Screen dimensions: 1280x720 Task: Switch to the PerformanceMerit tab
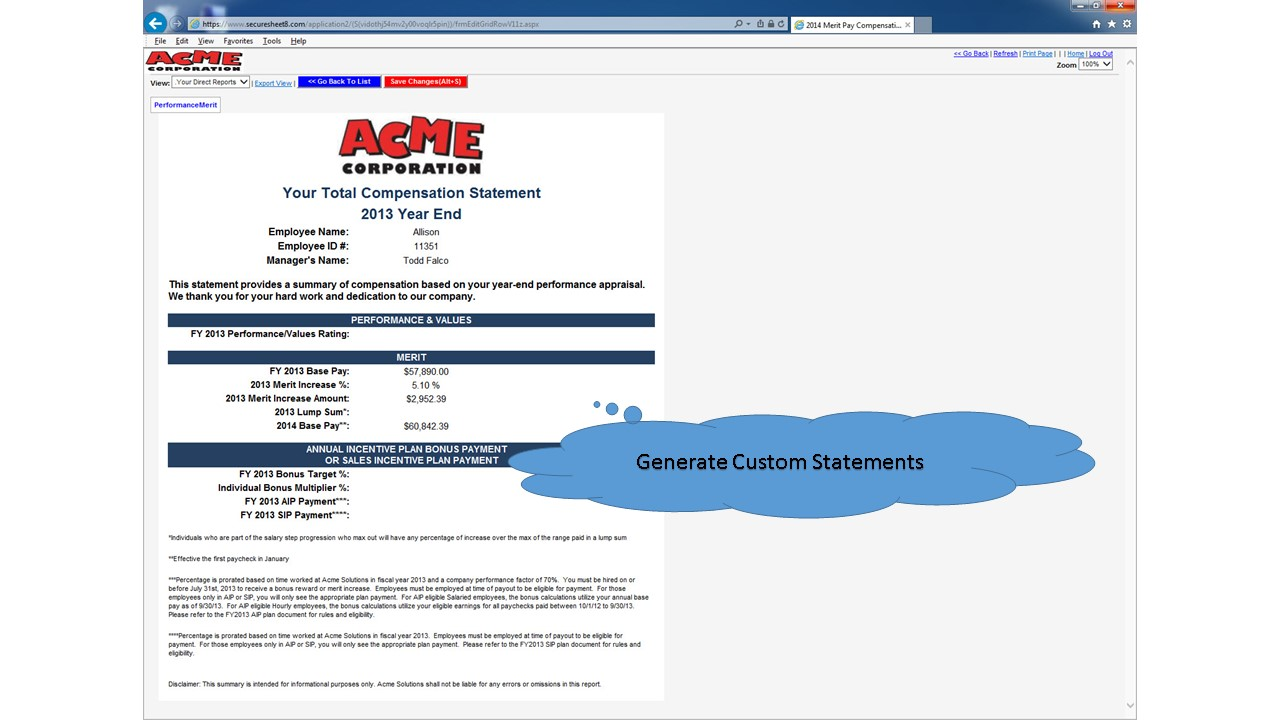click(185, 105)
